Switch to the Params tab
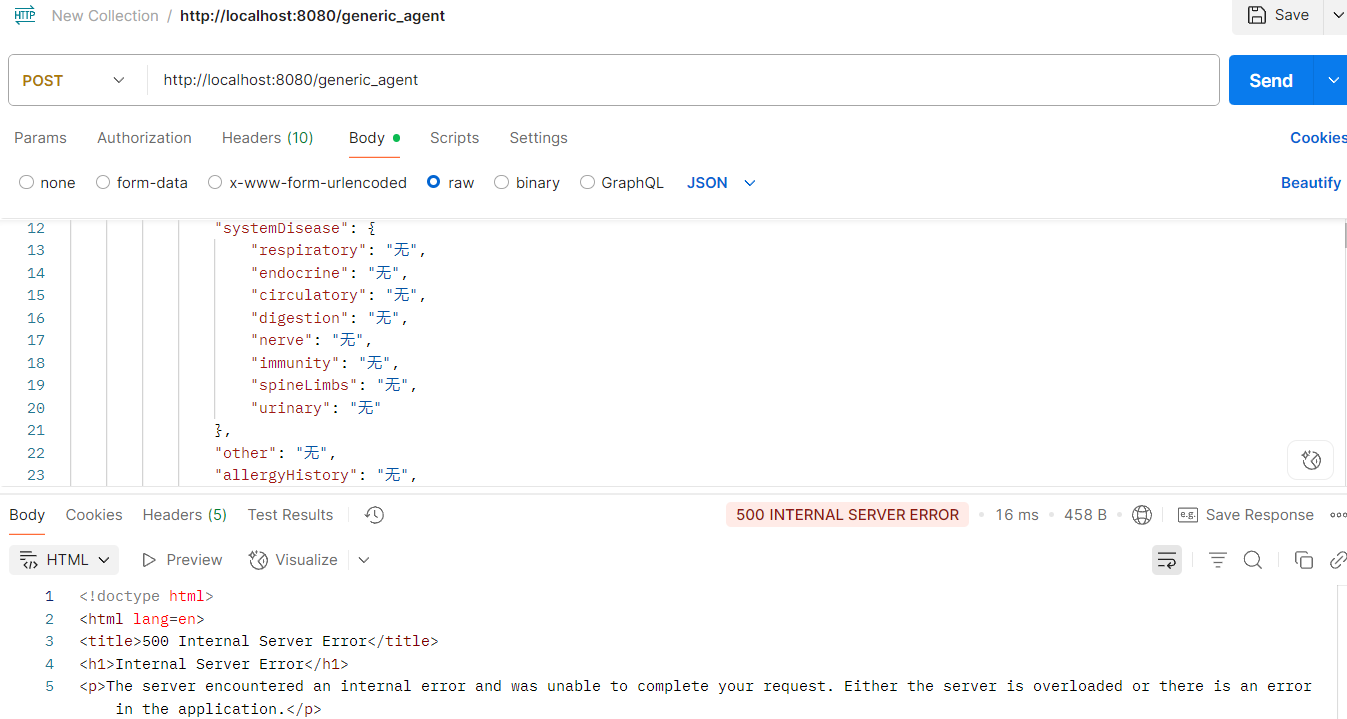1347x719 pixels. 40,138
